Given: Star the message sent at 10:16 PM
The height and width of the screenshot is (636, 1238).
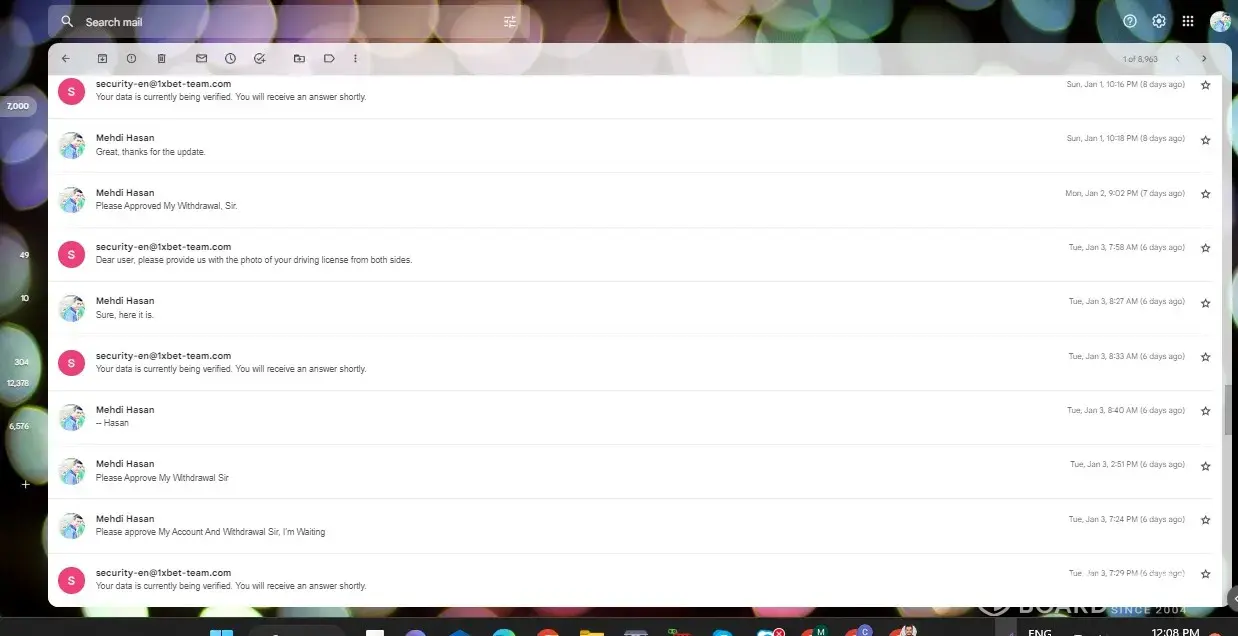Looking at the screenshot, I should click(1205, 85).
